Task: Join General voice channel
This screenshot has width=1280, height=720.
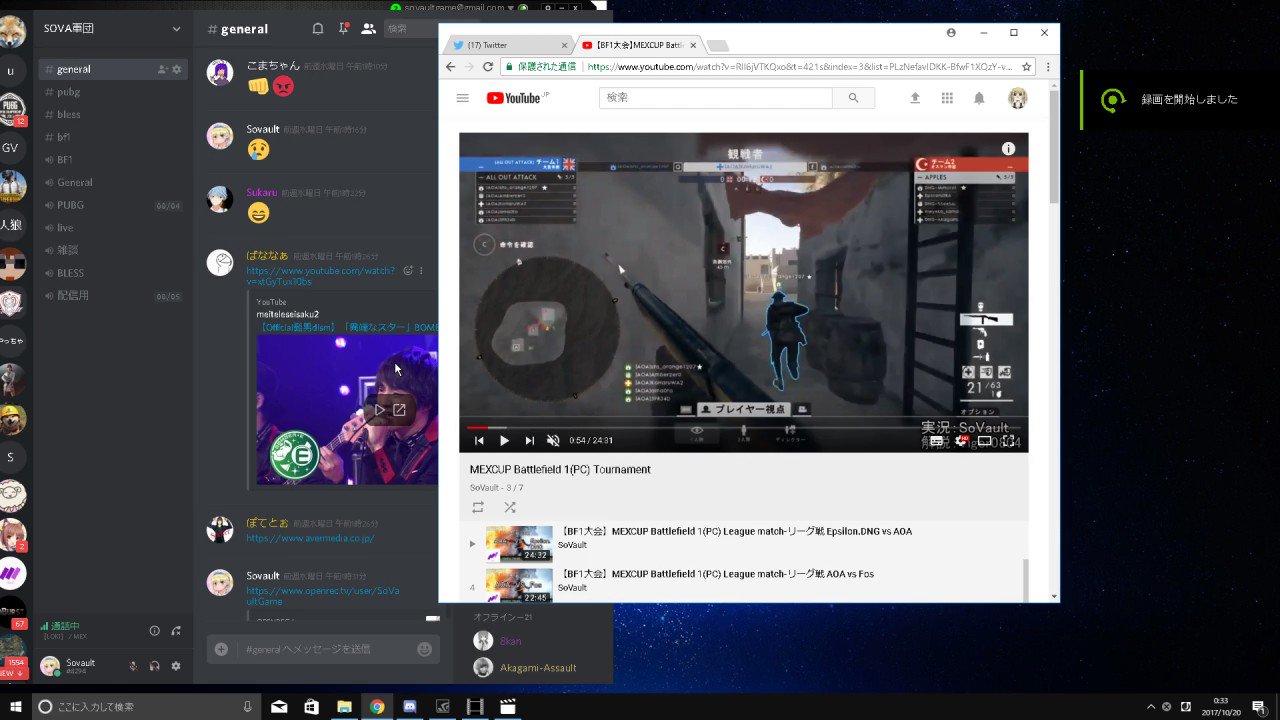Action: 113,182
